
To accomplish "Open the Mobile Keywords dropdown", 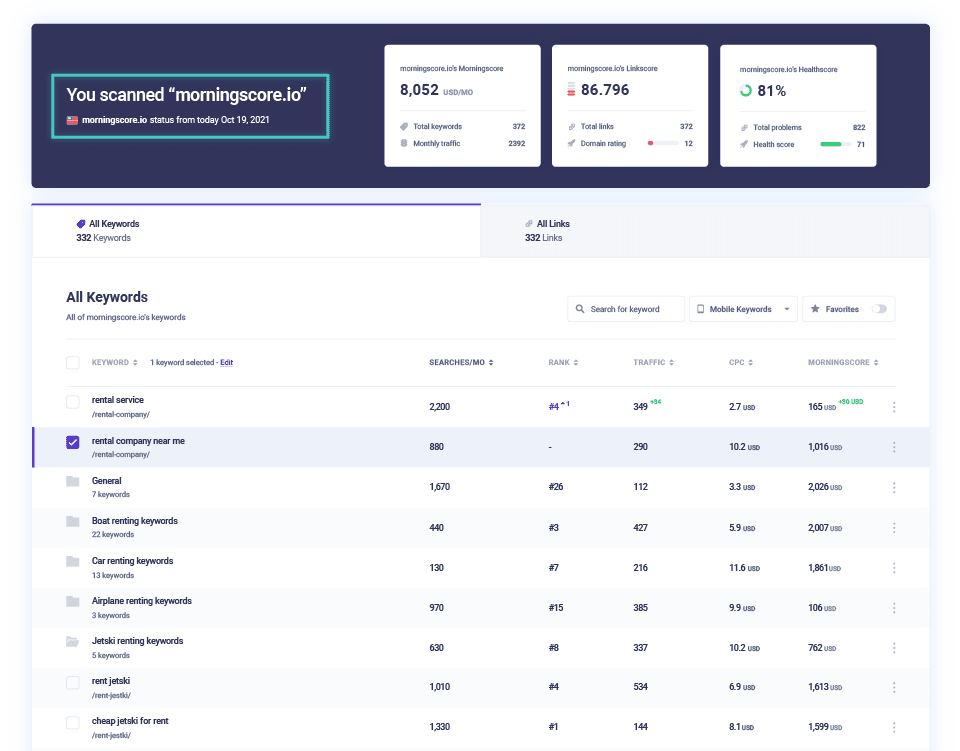I will [x=743, y=309].
